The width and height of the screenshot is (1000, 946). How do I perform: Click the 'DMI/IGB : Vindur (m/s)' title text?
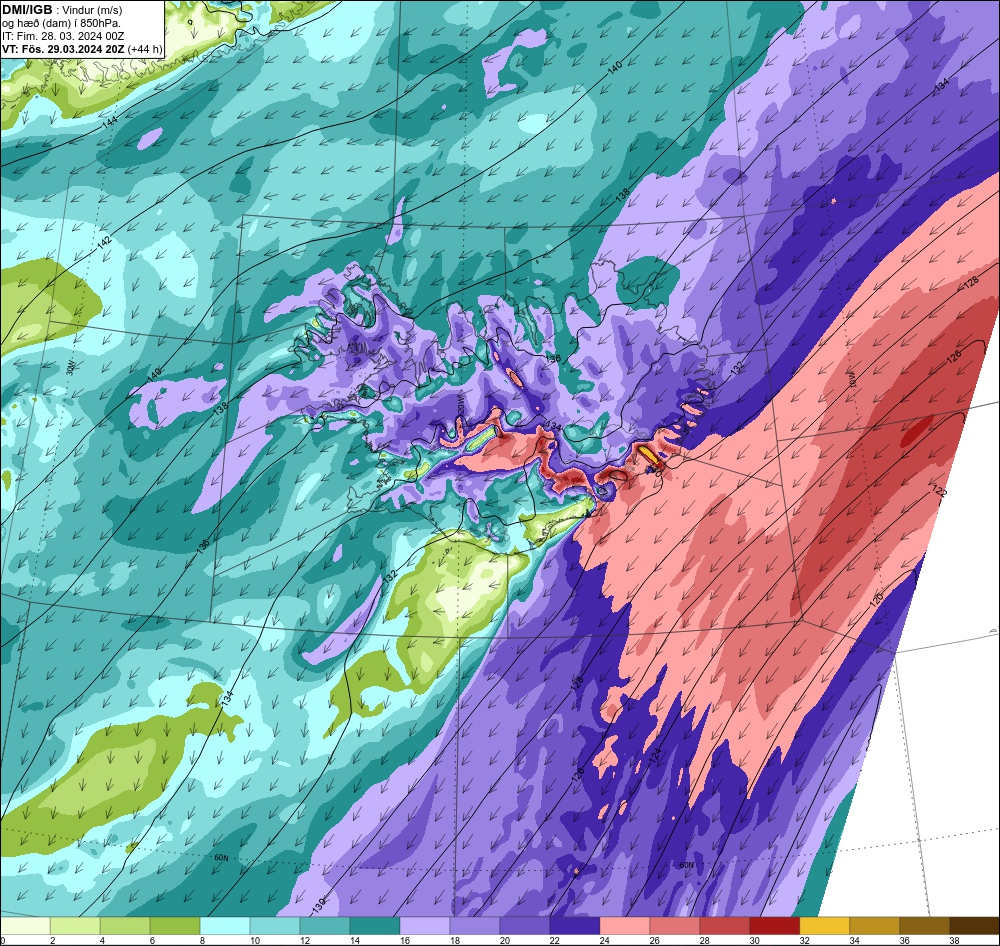[x=62, y=10]
